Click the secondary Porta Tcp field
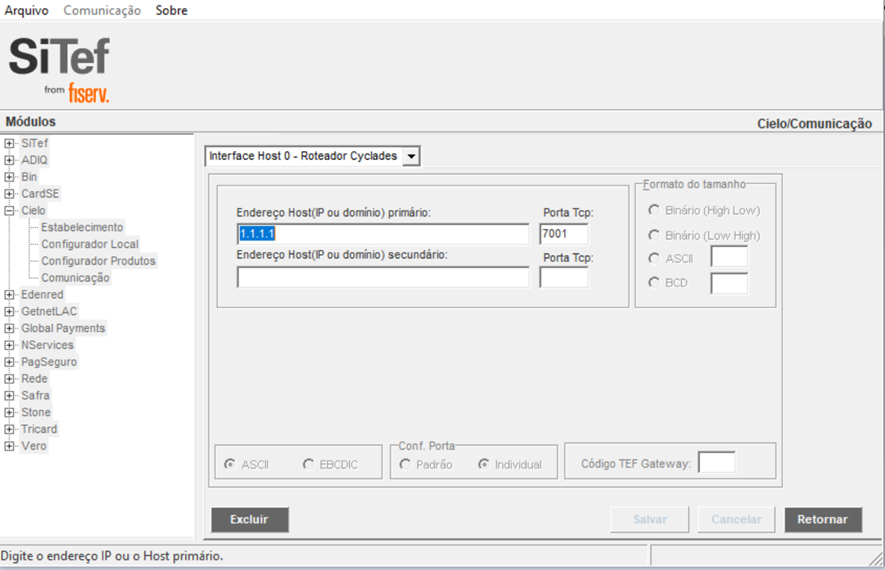The height and width of the screenshot is (570, 885). point(564,277)
